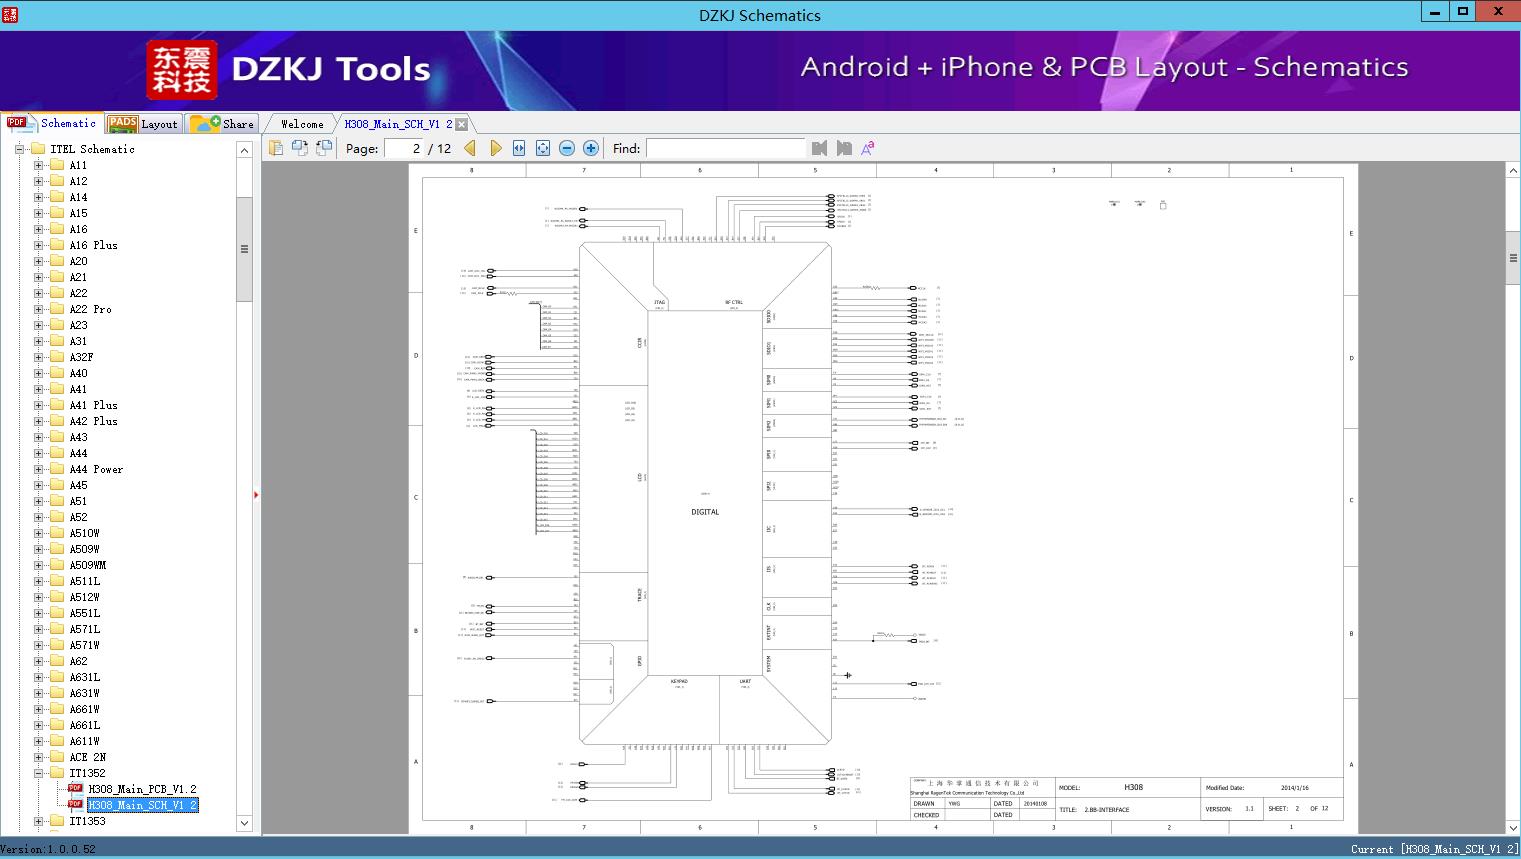Go to the previous page arrow
Screen dimensions: 1521x859
[x=470, y=148]
